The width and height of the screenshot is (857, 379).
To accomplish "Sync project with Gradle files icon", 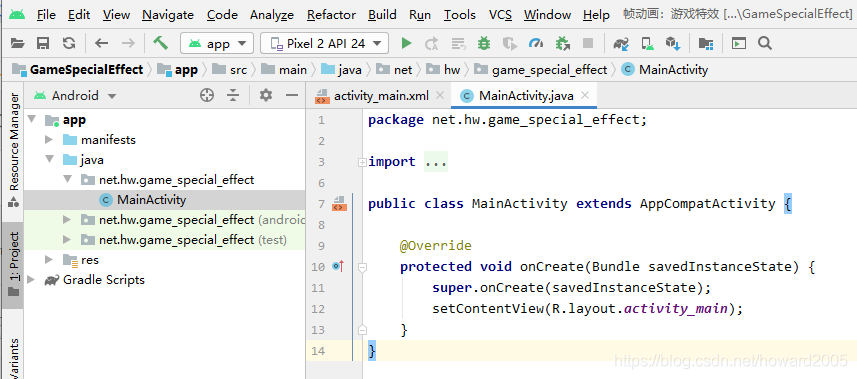I will tap(621, 43).
